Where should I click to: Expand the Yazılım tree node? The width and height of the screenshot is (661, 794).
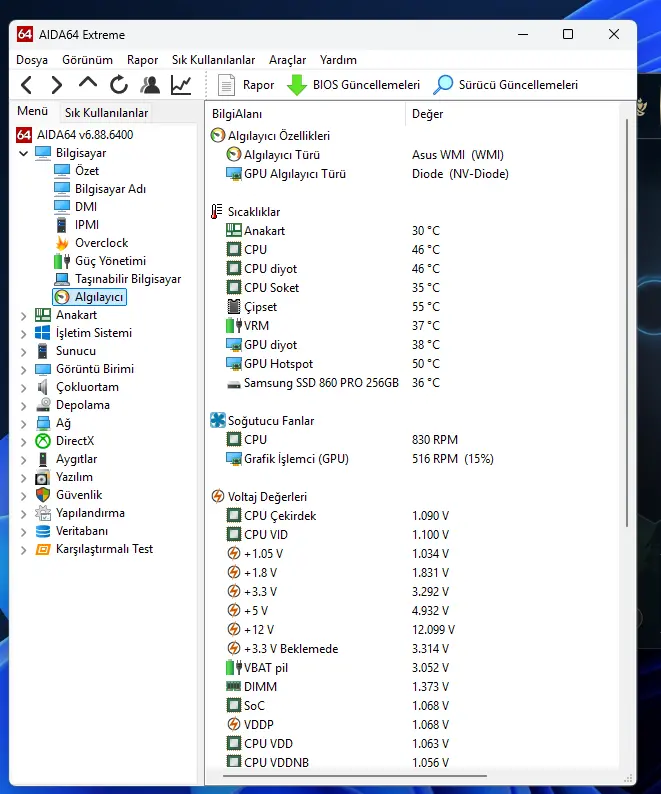click(x=23, y=478)
